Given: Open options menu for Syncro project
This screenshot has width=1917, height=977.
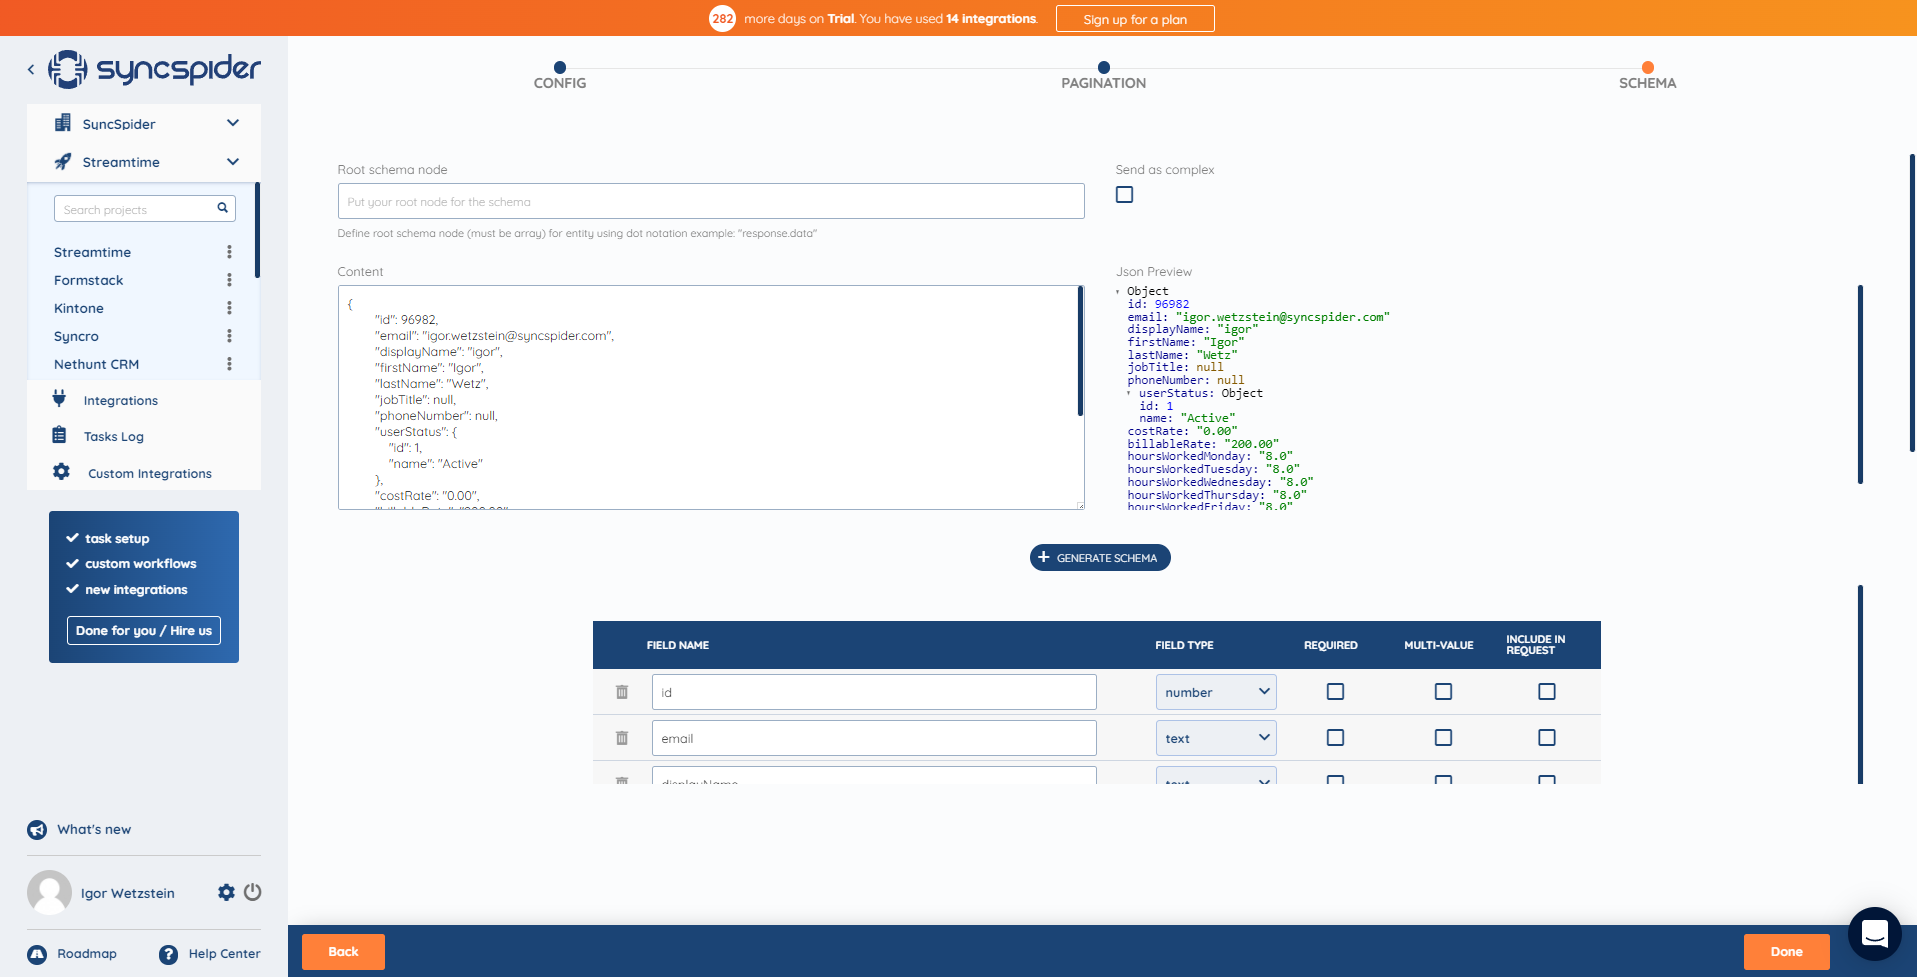Looking at the screenshot, I should point(229,336).
